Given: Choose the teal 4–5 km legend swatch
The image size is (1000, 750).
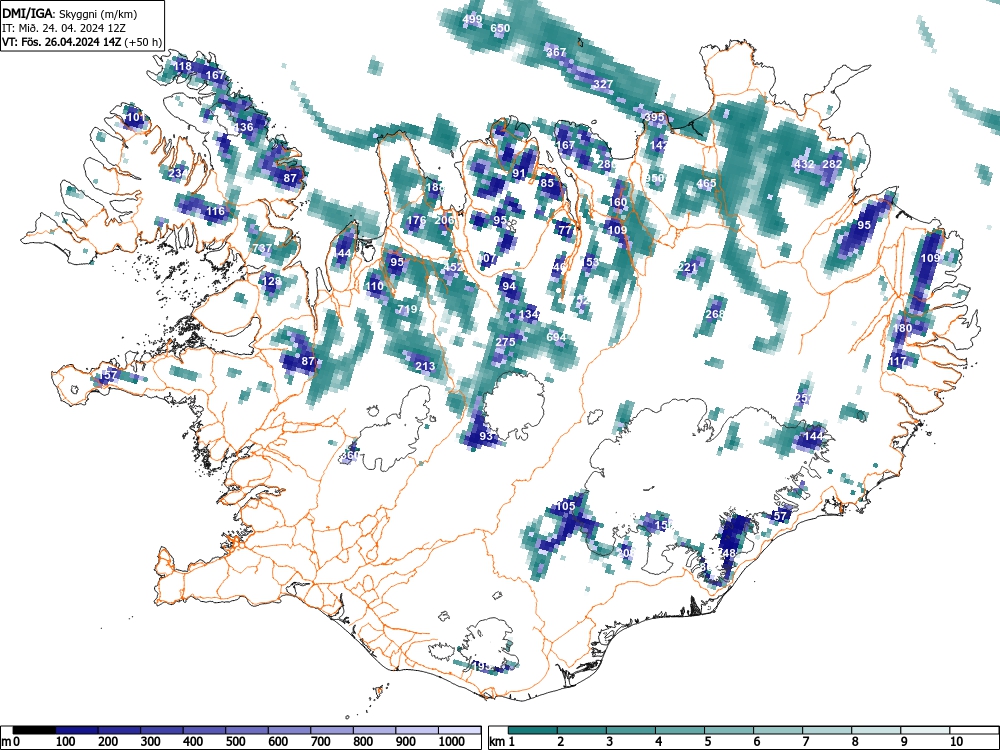Looking at the screenshot, I should click(x=680, y=730).
